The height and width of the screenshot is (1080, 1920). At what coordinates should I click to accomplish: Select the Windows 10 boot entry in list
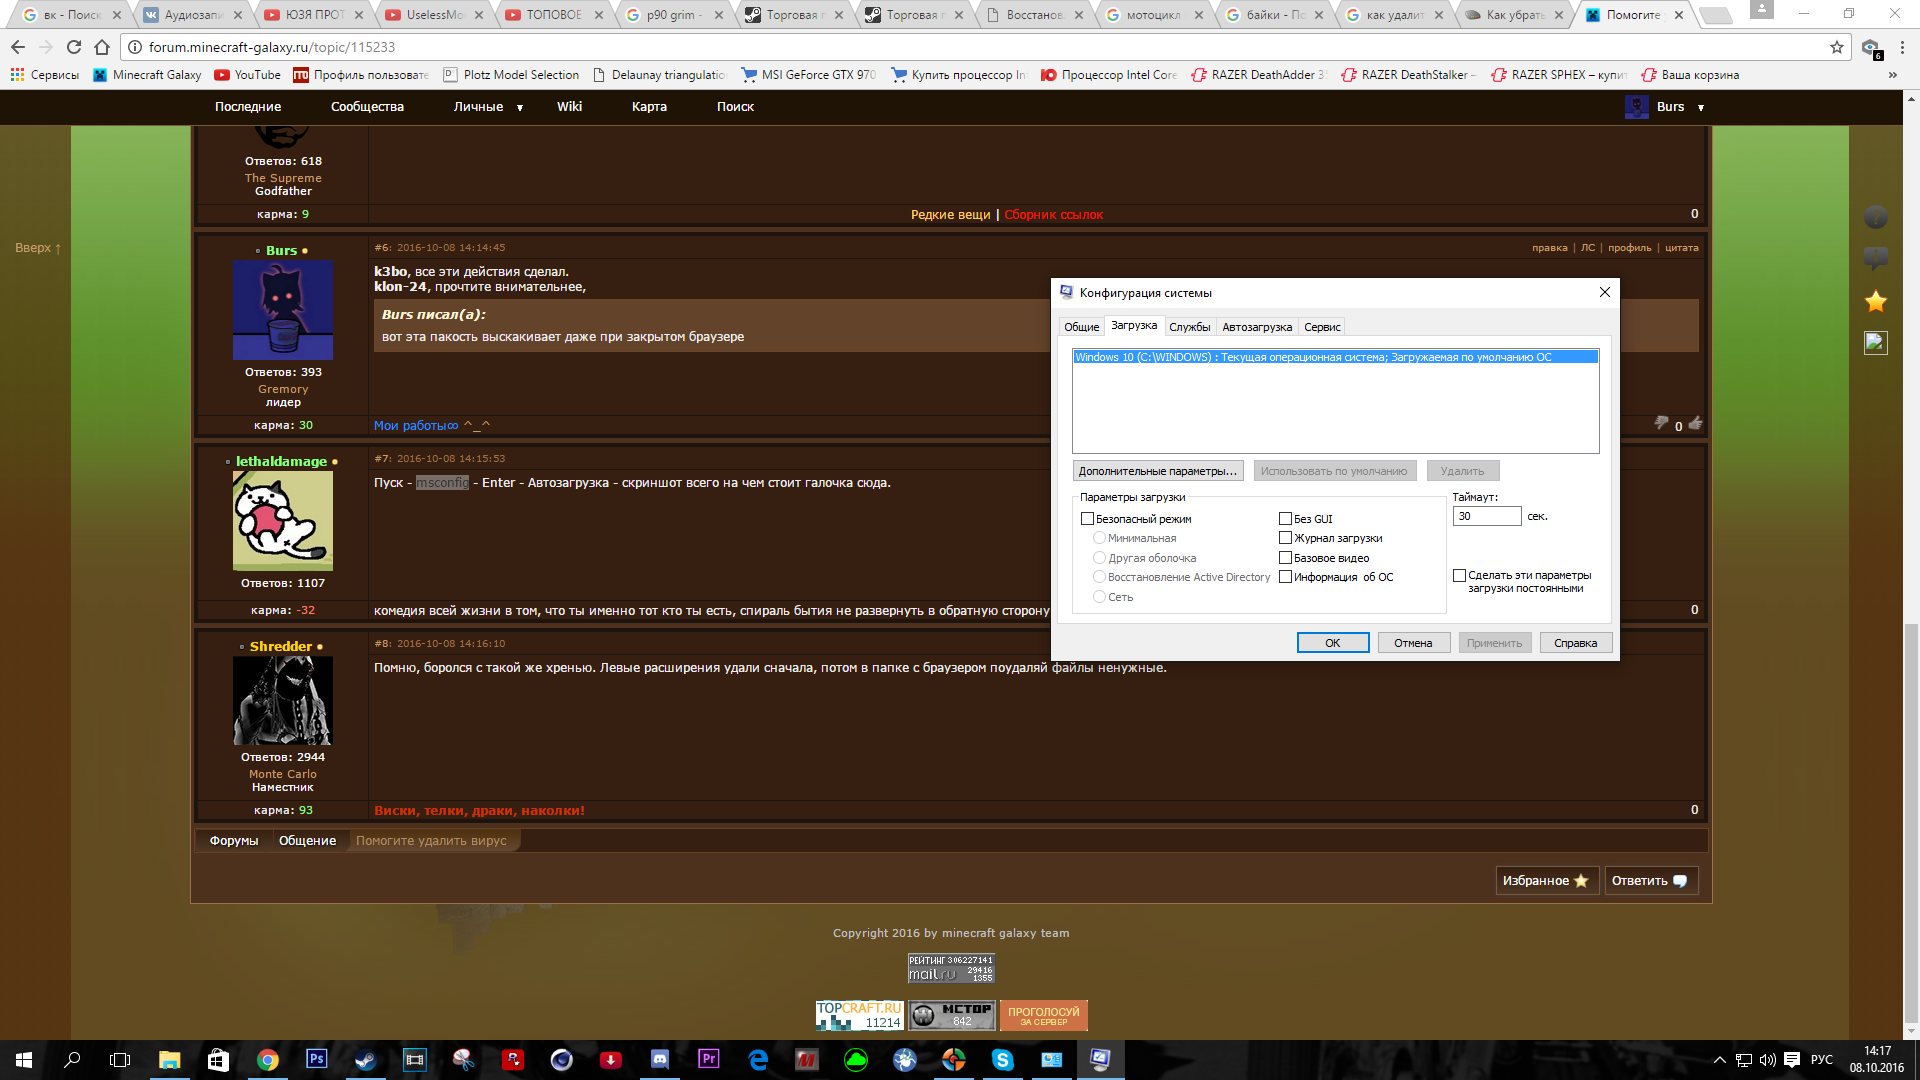pyautogui.click(x=1335, y=357)
